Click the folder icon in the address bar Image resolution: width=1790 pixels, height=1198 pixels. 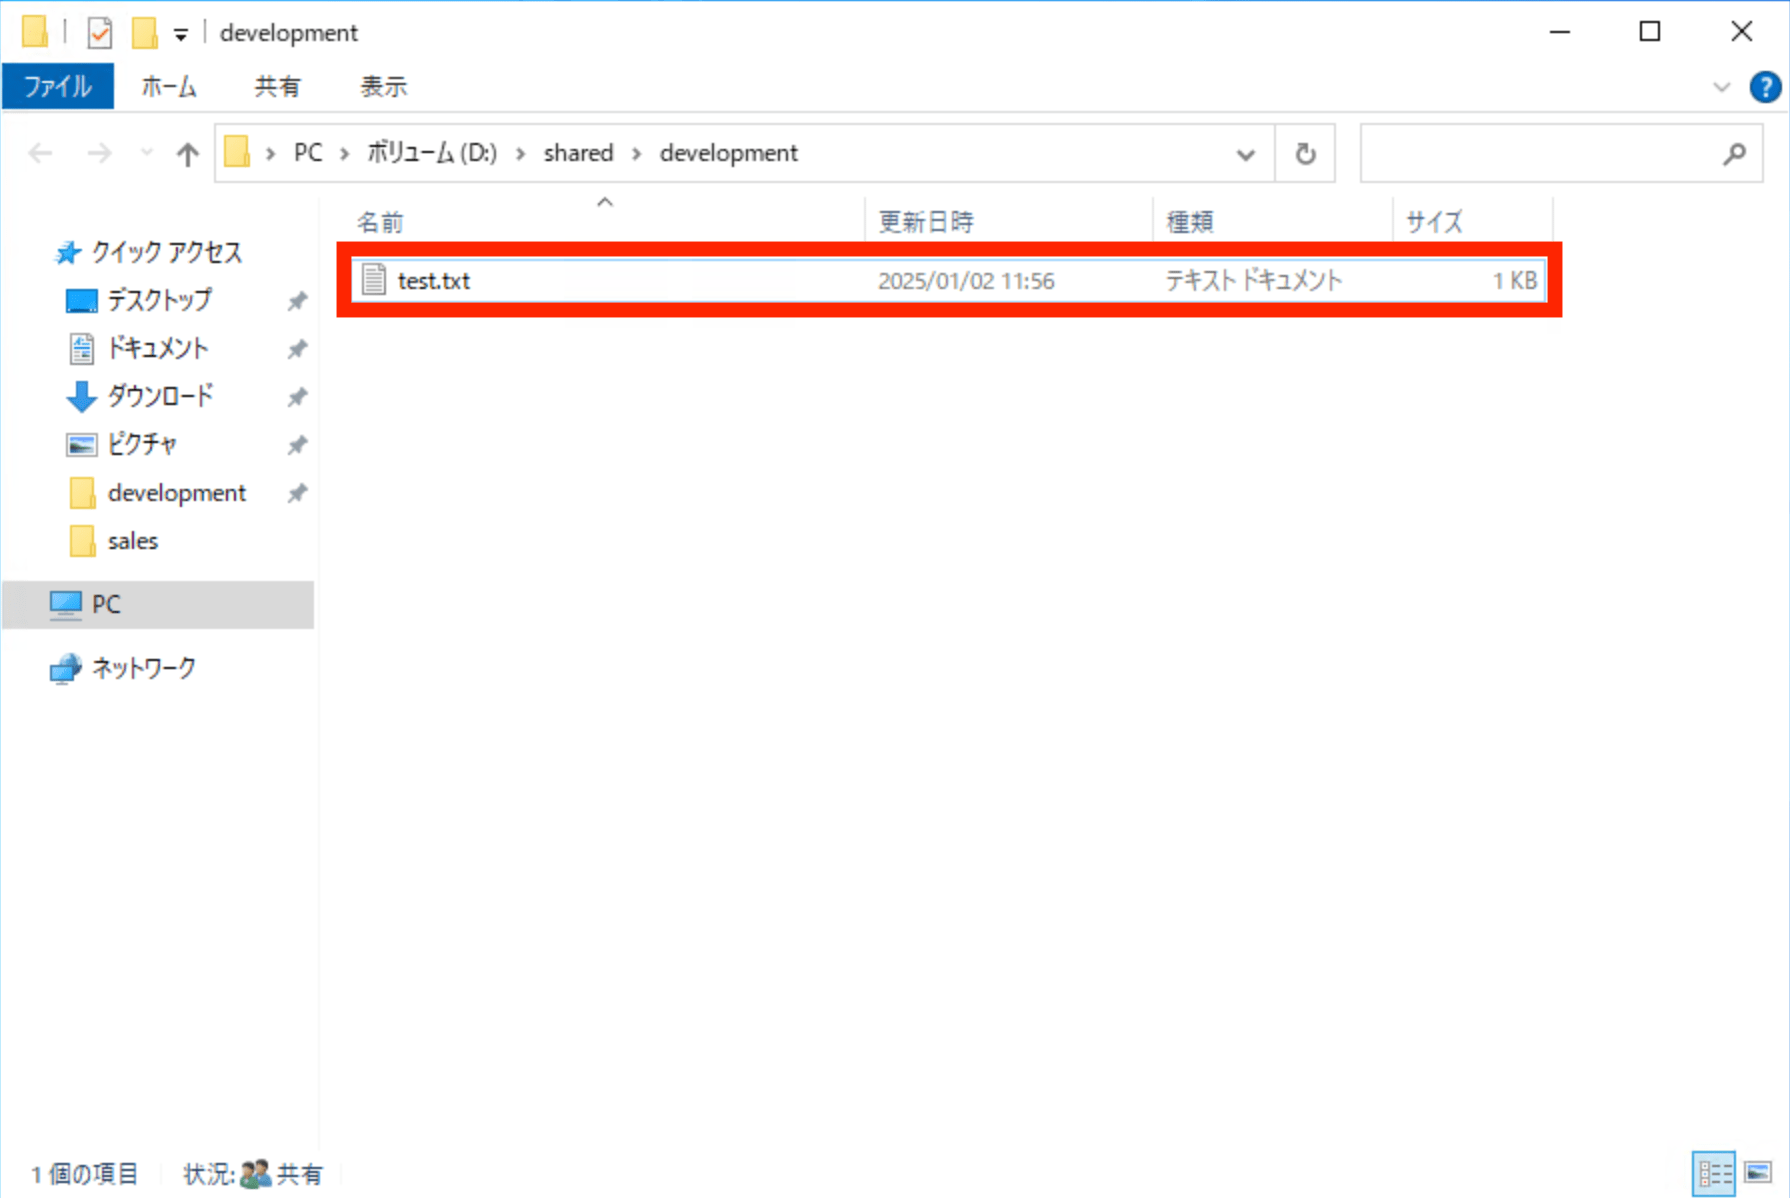pyautogui.click(x=237, y=153)
